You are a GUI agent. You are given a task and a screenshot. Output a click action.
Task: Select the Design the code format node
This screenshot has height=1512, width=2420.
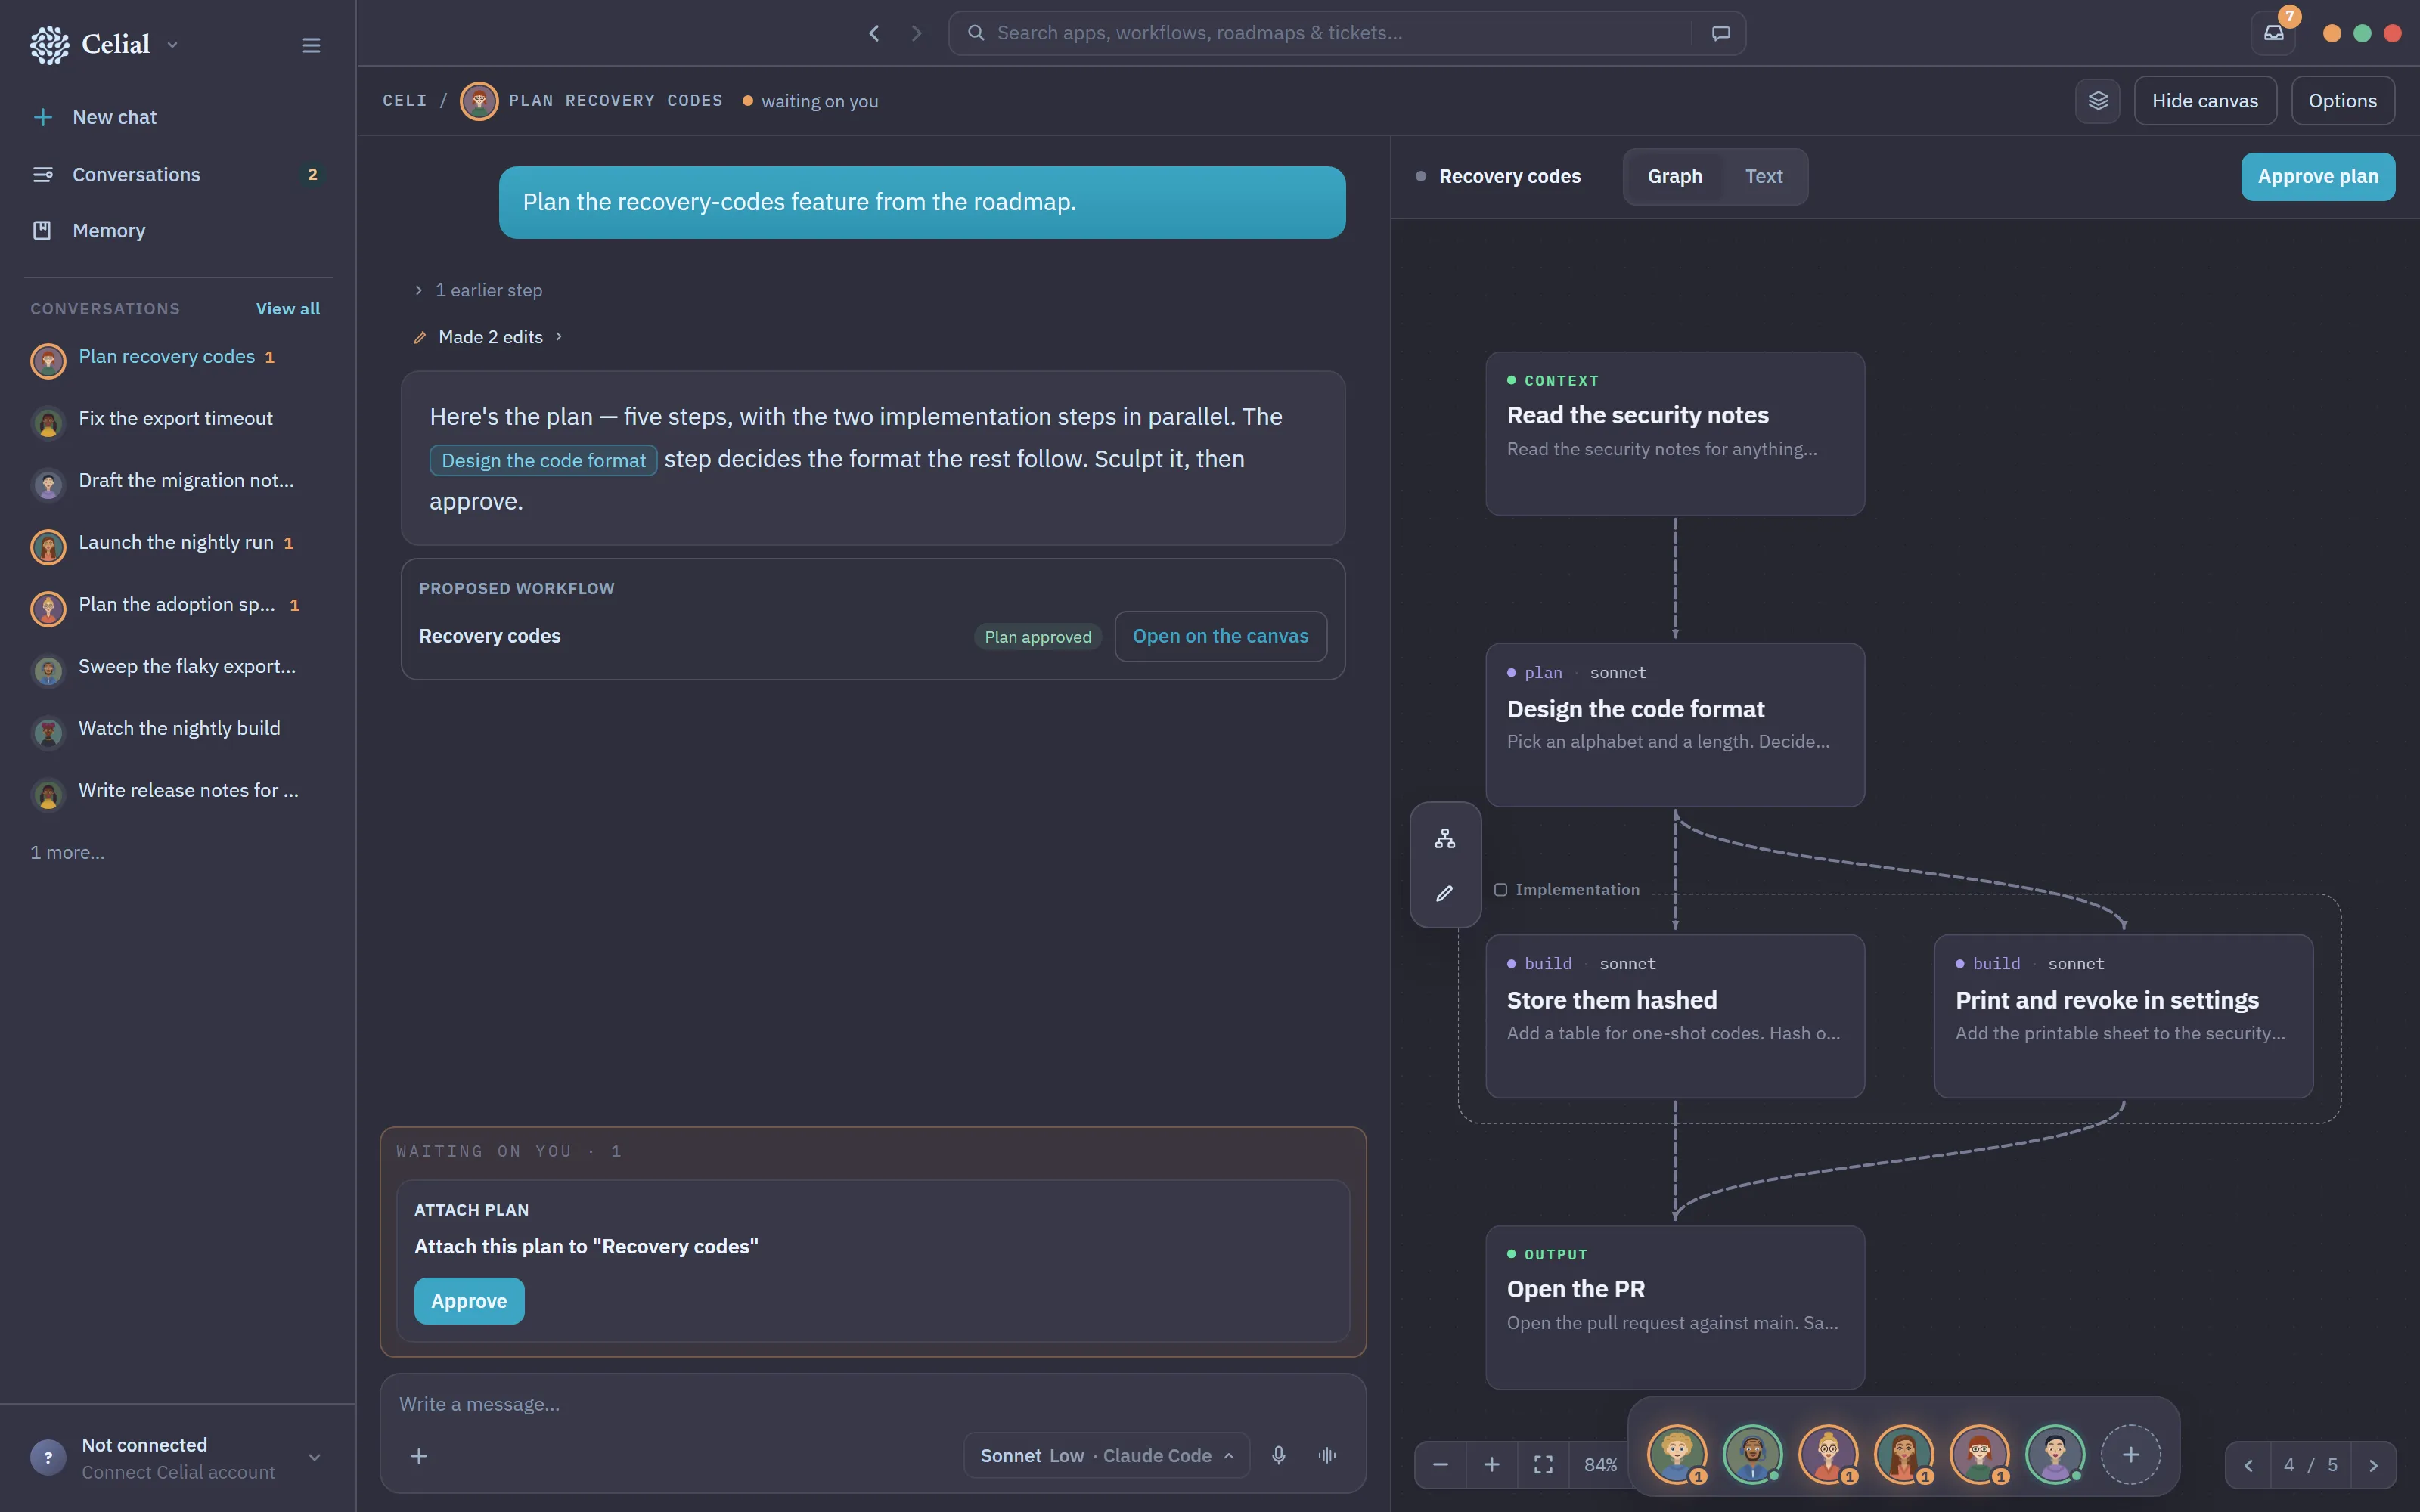(1674, 725)
